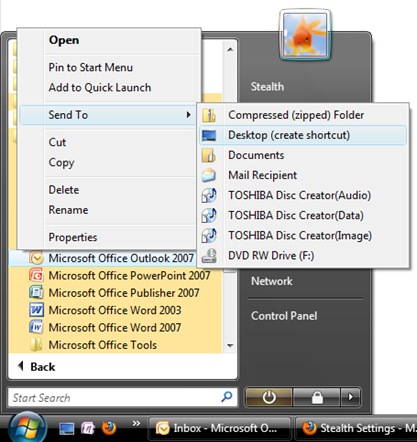Click programs list scroll down arrow
The width and height of the screenshot is (417, 442).
point(230,346)
